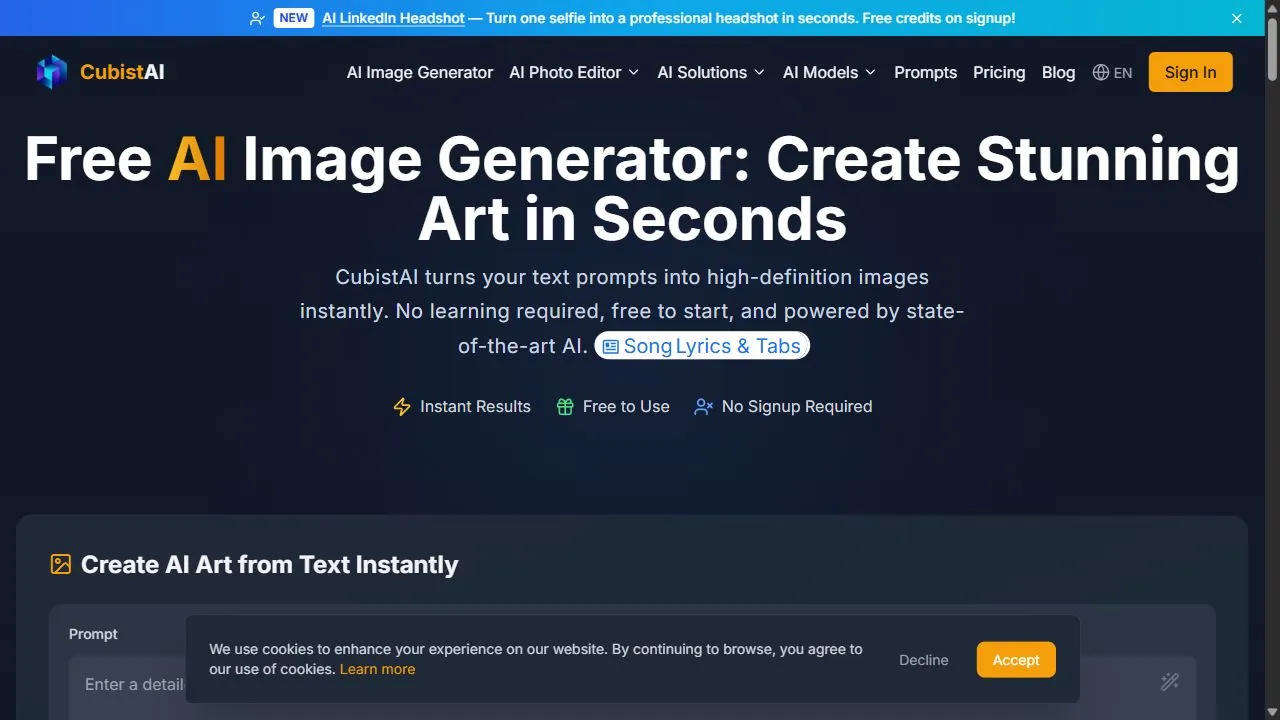The image size is (1280, 720).
Task: Click the image icon beside Create AI Art heading
Action: coord(61,564)
